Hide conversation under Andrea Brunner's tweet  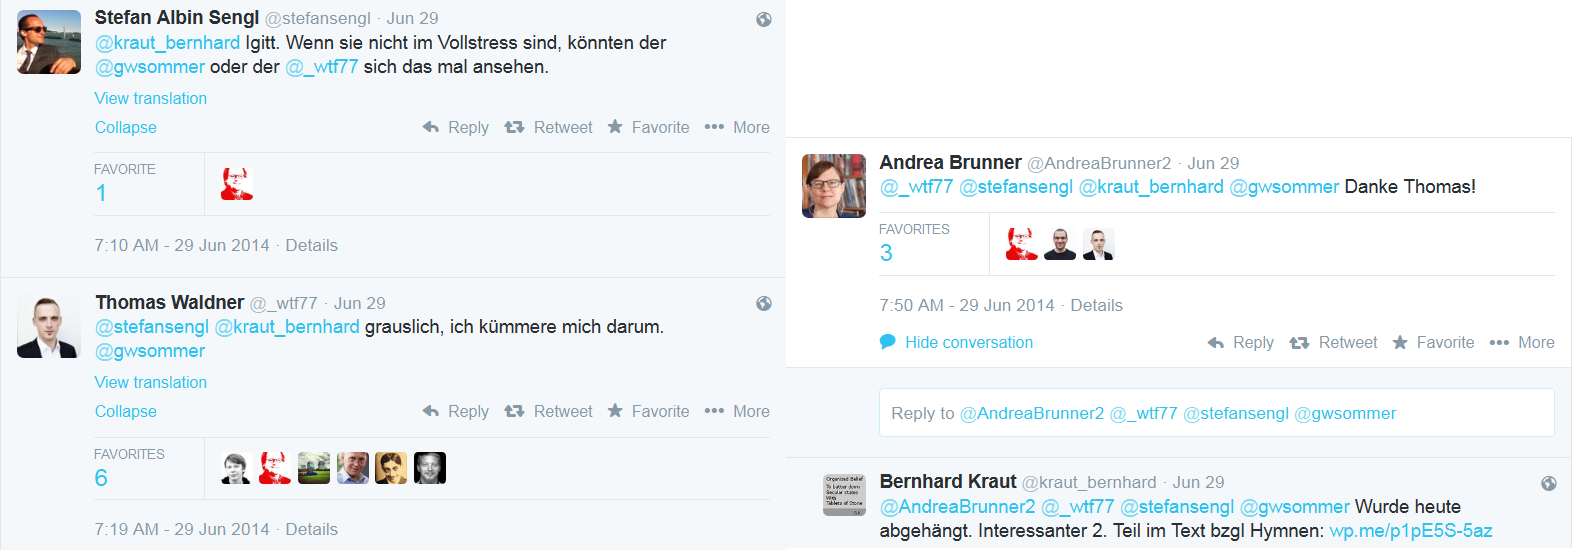tap(957, 343)
